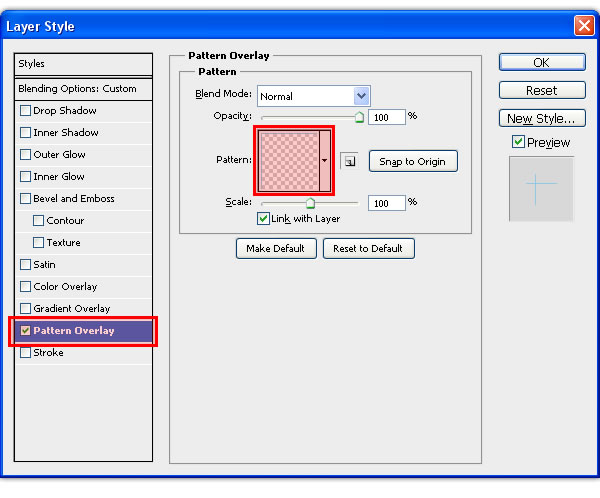Check the Contour option
Viewport: 600px width, 498px height.
(x=38, y=220)
